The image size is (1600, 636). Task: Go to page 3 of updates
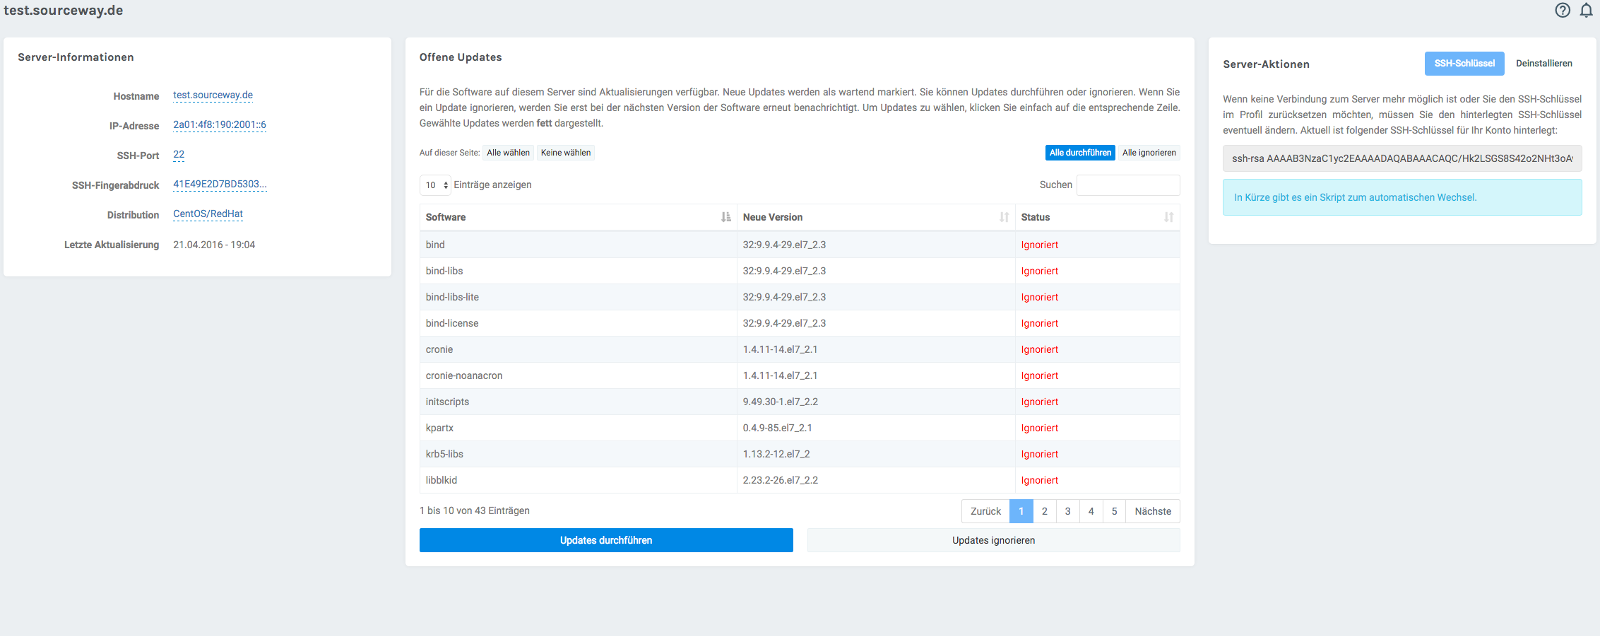click(1067, 511)
